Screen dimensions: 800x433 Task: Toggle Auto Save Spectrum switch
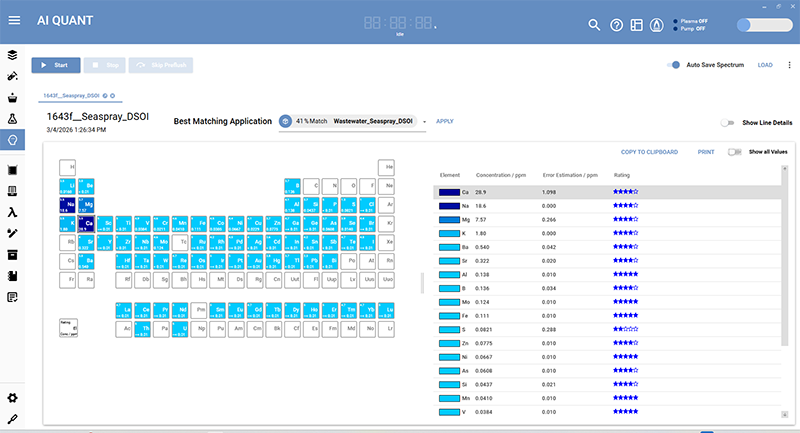click(x=674, y=65)
